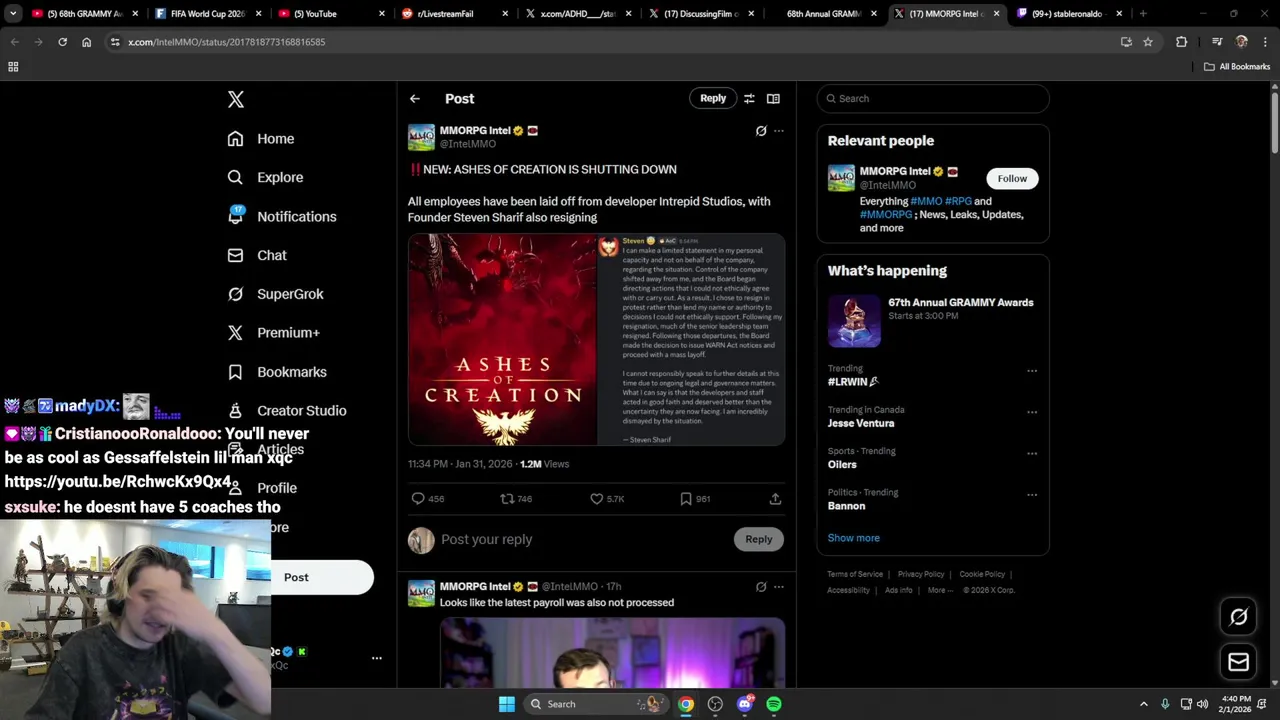
Task: Open floating Grok button
Action: (1238, 617)
